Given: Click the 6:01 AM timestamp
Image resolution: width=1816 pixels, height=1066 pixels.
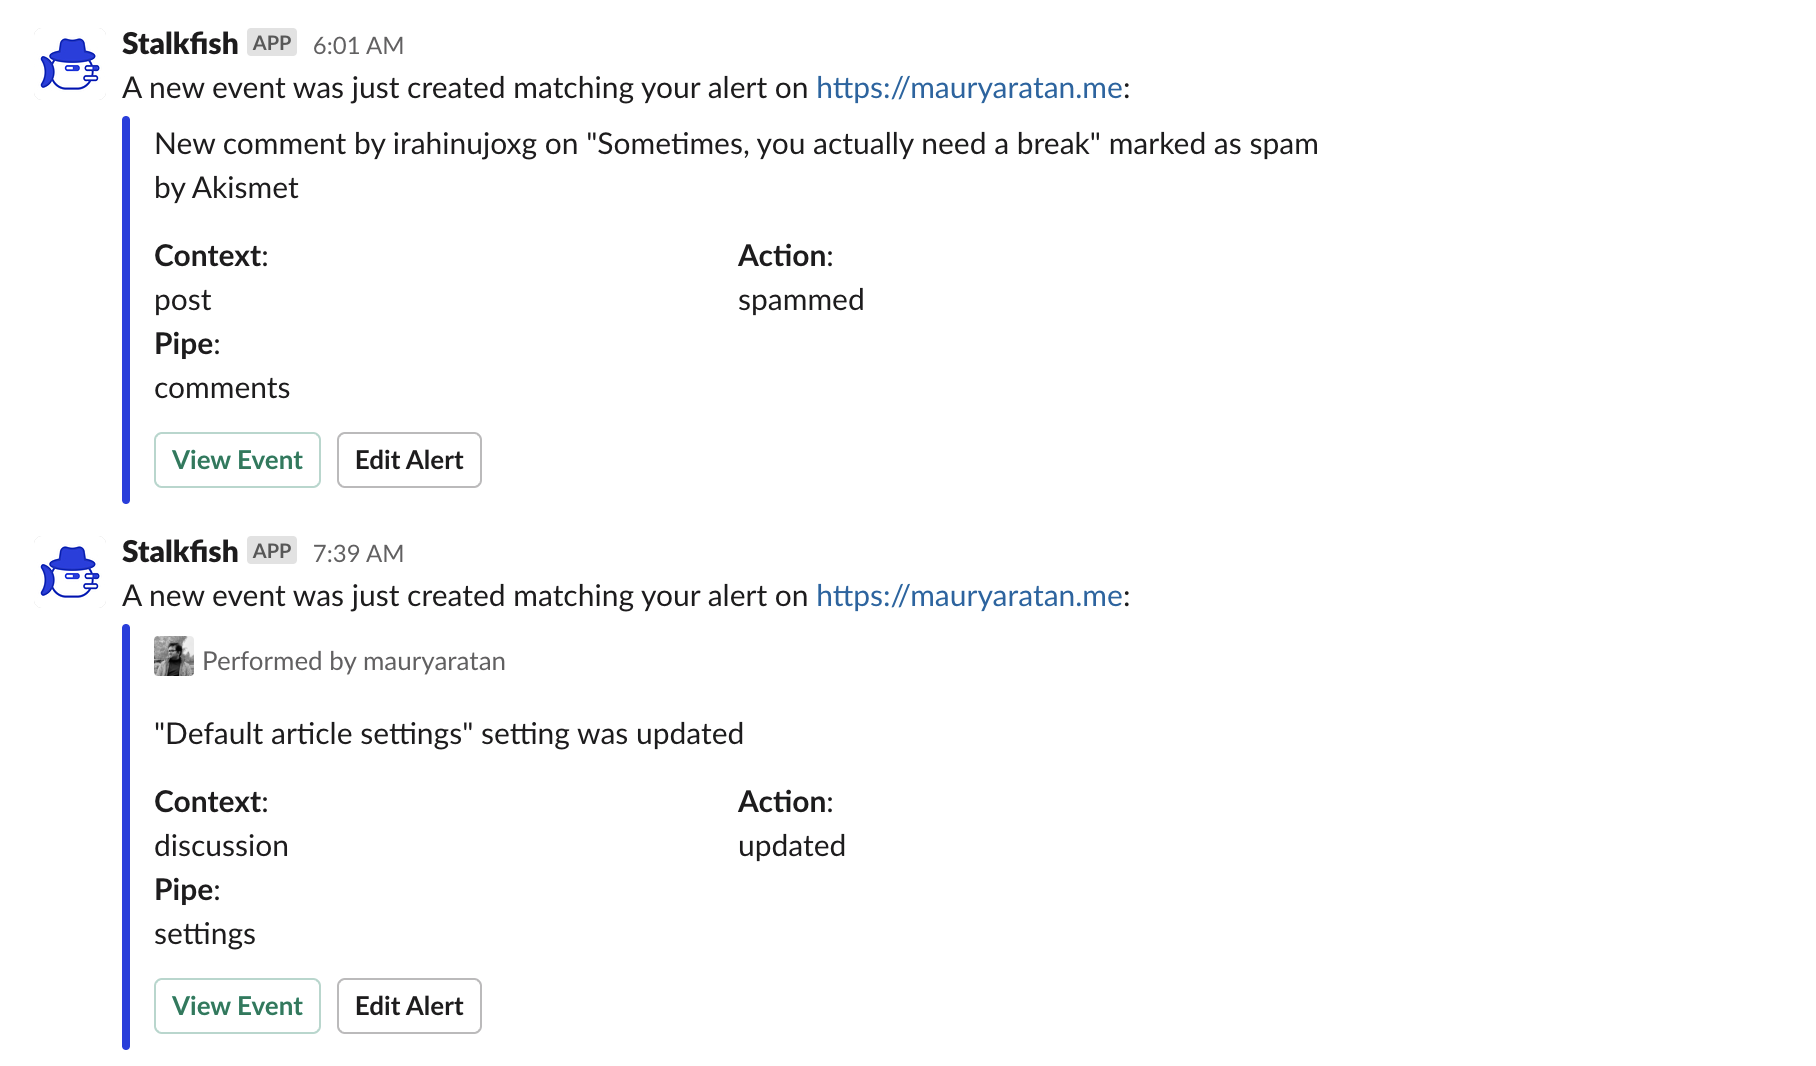Looking at the screenshot, I should coord(358,45).
